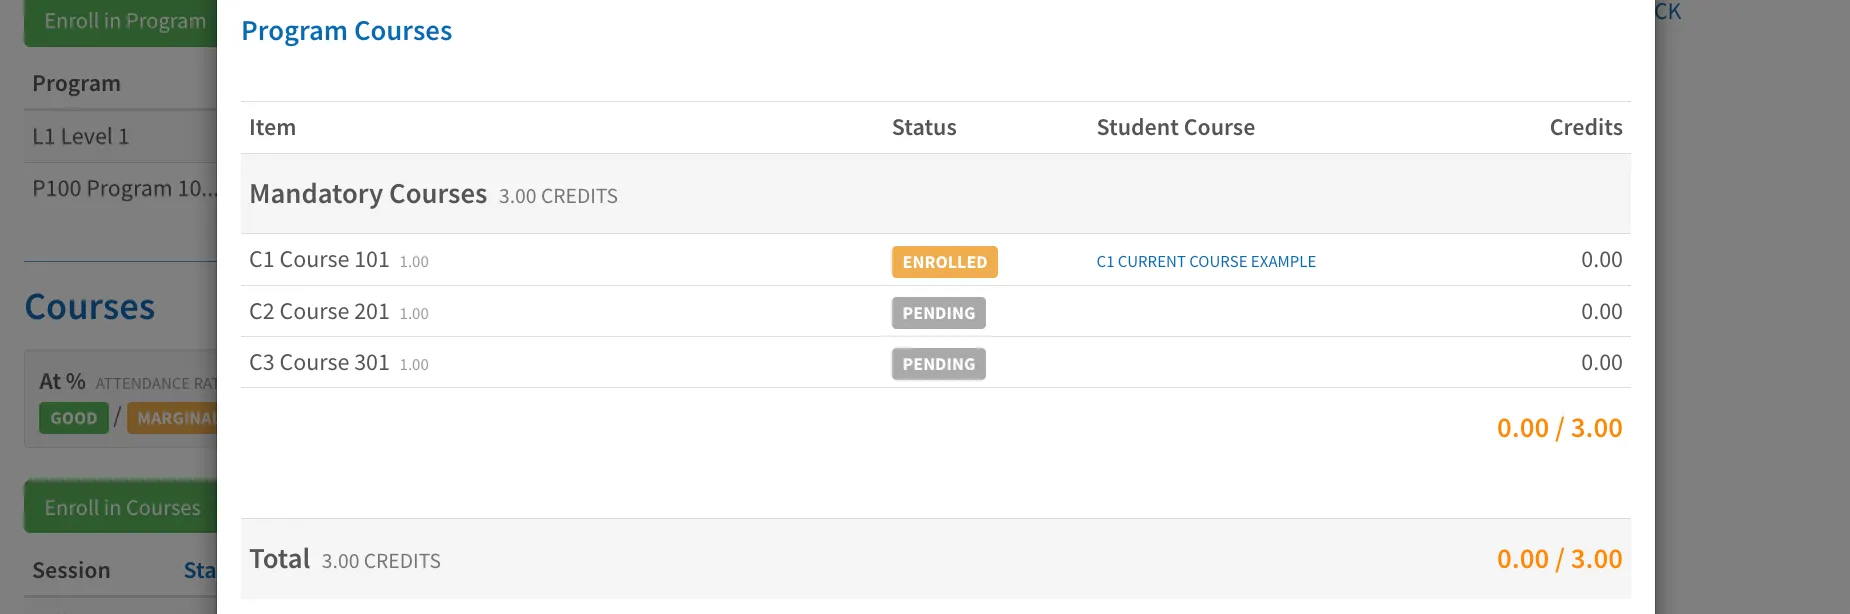Click the Total label in the footer row
The height and width of the screenshot is (614, 1850).
[x=280, y=559]
